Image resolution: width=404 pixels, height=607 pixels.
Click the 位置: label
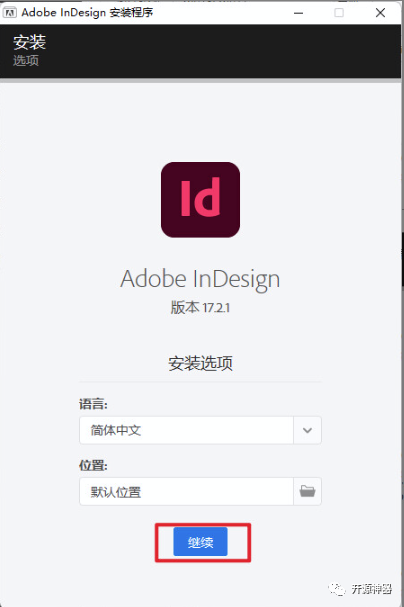point(93,465)
